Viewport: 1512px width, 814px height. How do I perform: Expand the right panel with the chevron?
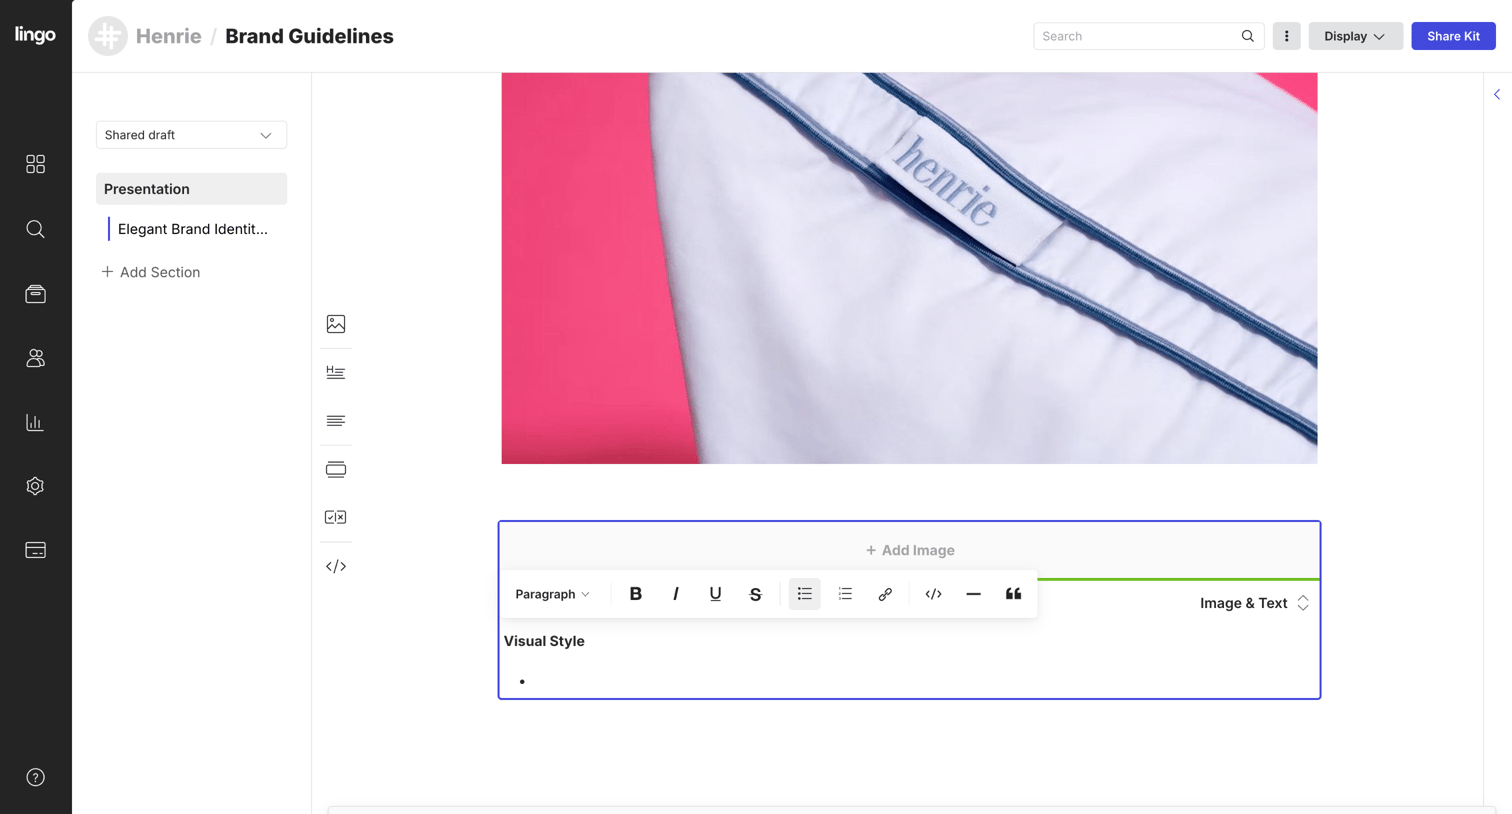(x=1497, y=95)
